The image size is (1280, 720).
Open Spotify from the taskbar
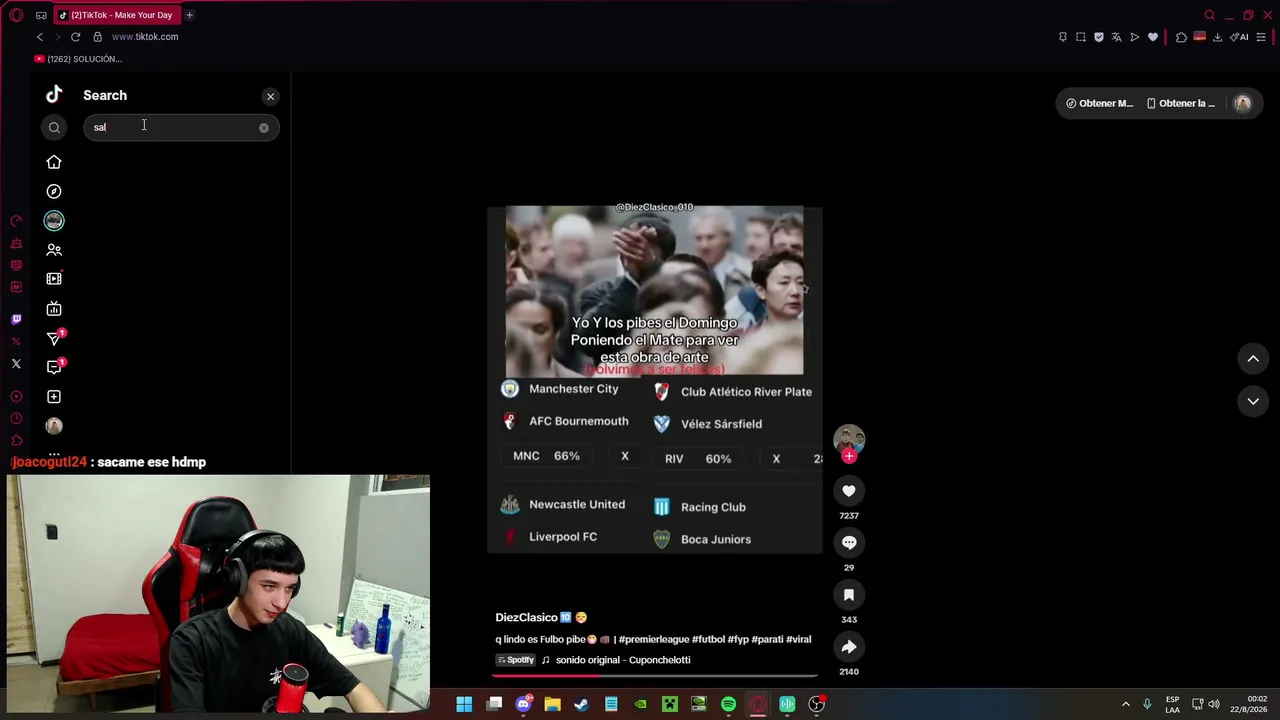tap(728, 704)
